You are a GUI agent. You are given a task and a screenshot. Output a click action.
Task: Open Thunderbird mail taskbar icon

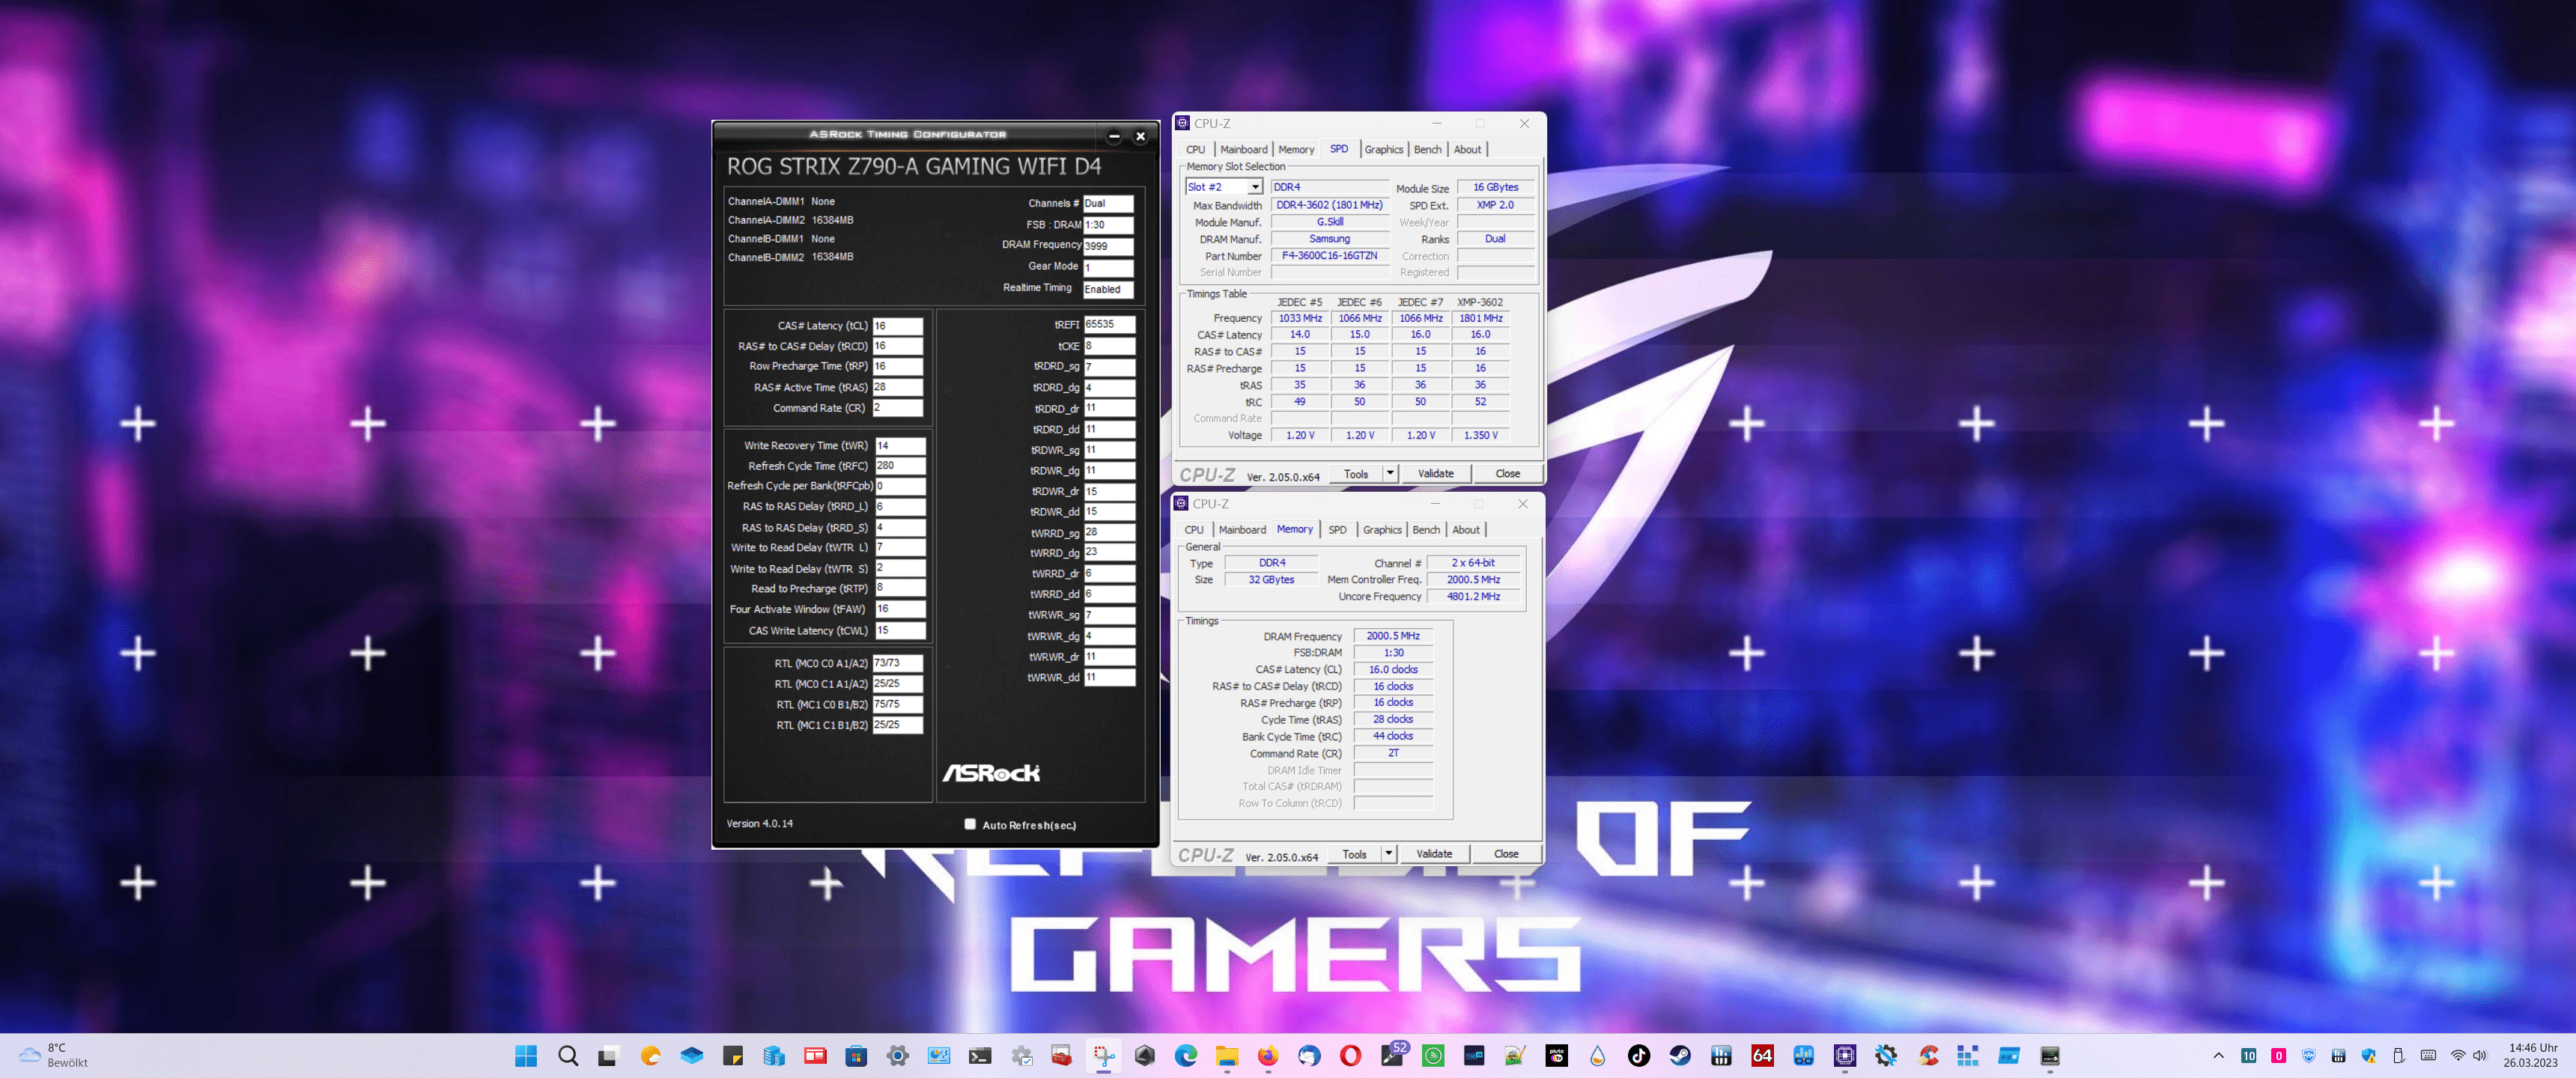pos(1309,1056)
